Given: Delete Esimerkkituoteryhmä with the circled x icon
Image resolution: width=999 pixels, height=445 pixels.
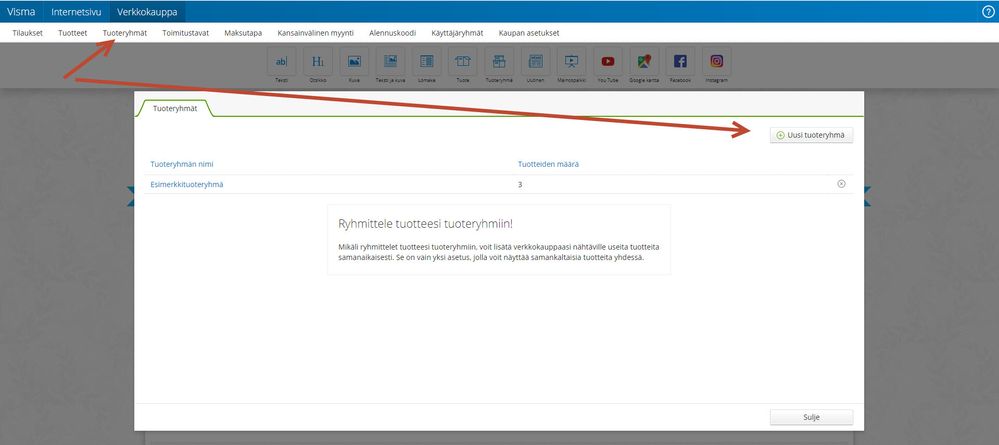Looking at the screenshot, I should pos(841,184).
